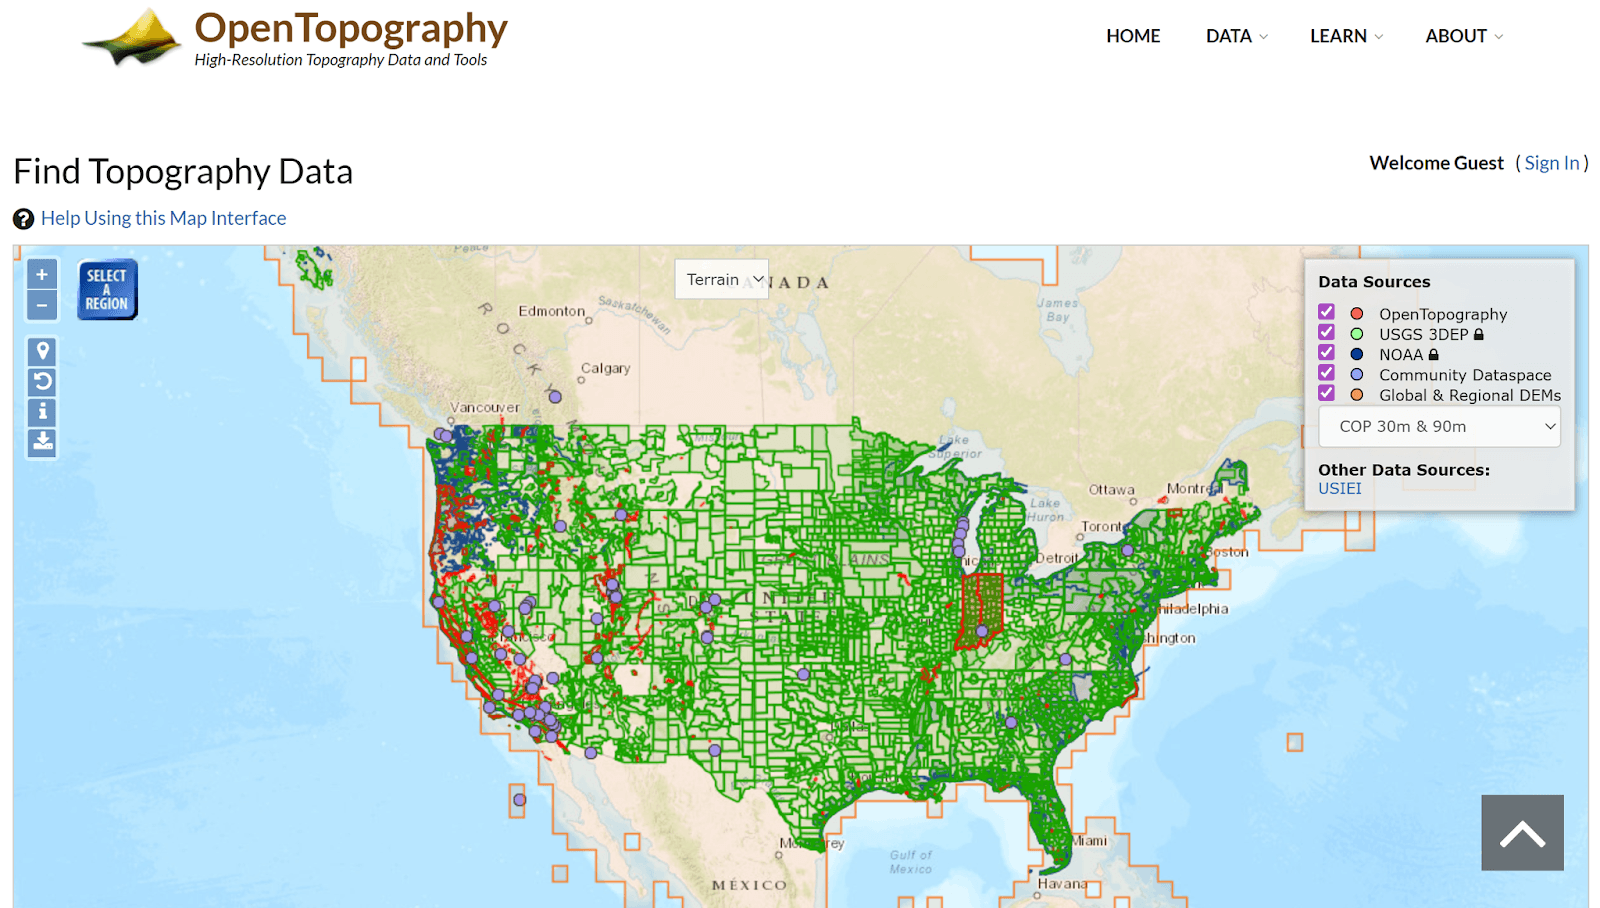Click the download icon on map toolbar
The height and width of the screenshot is (908, 1600).
coord(42,441)
